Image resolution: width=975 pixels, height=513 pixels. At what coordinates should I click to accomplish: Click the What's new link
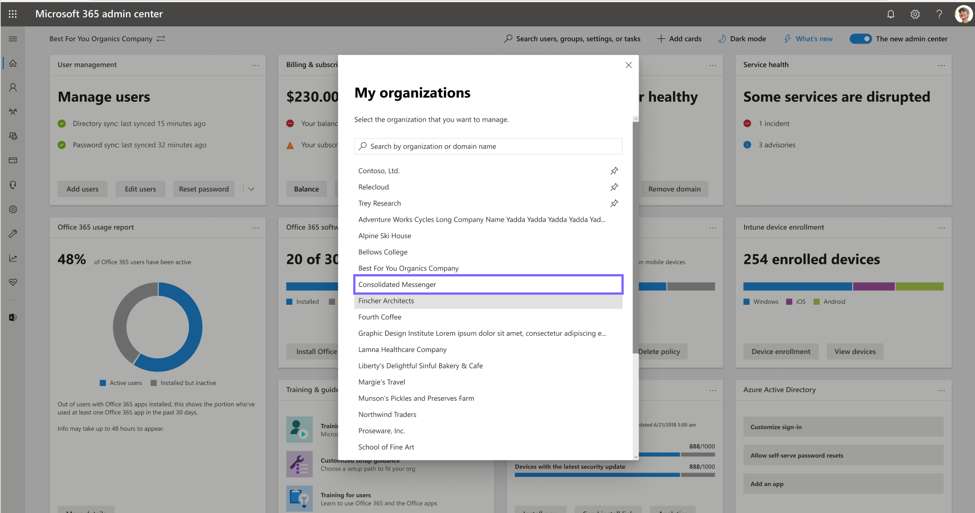(808, 39)
